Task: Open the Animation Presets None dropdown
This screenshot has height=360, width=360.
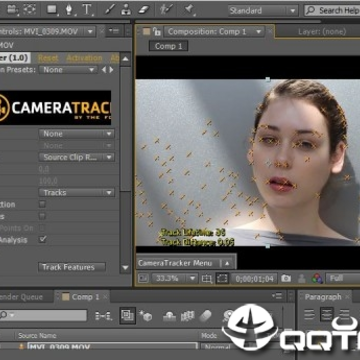Action: (x=68, y=70)
